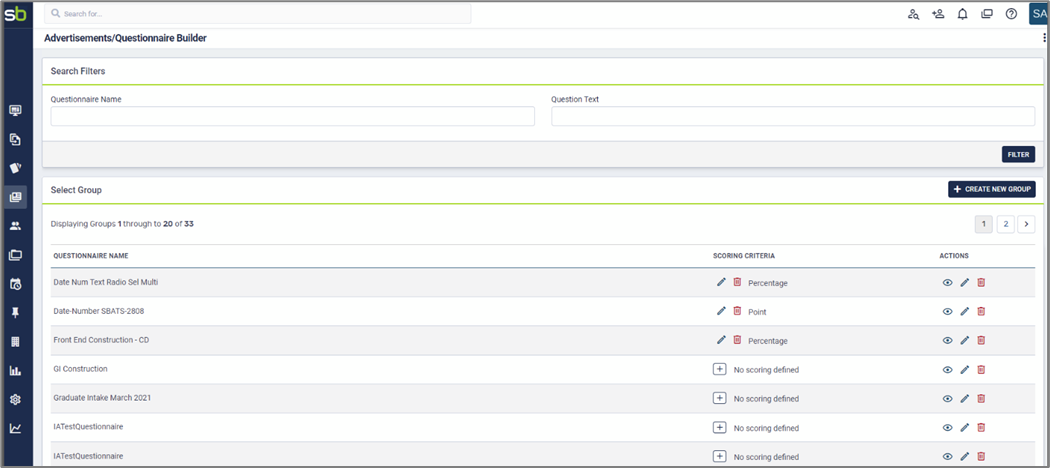Click the sb logo in the sidebar

15,14
